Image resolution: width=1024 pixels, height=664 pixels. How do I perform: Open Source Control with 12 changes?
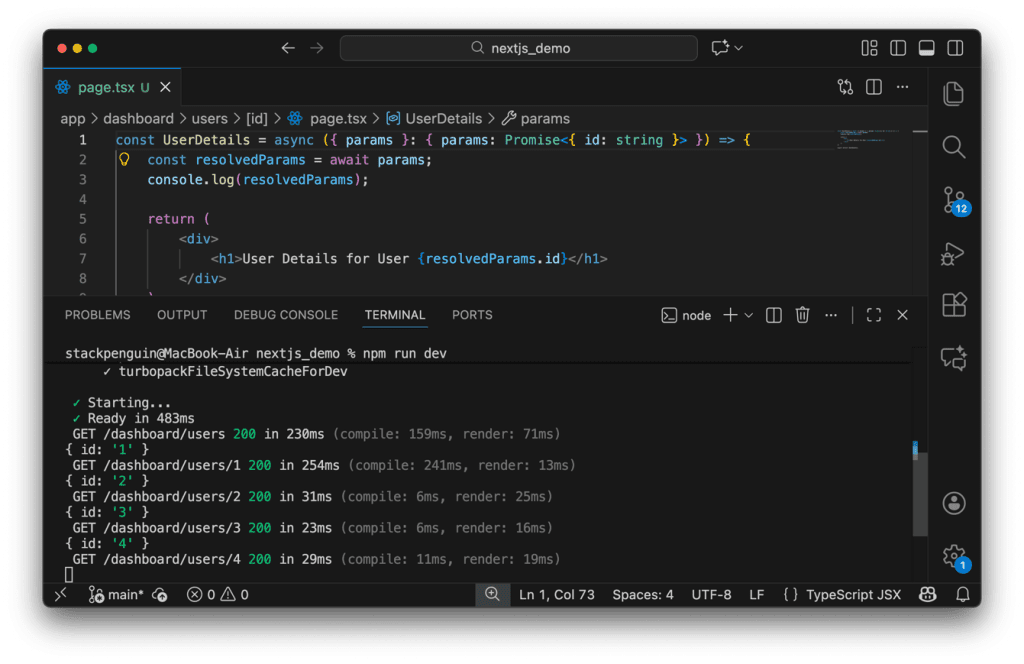click(x=954, y=200)
